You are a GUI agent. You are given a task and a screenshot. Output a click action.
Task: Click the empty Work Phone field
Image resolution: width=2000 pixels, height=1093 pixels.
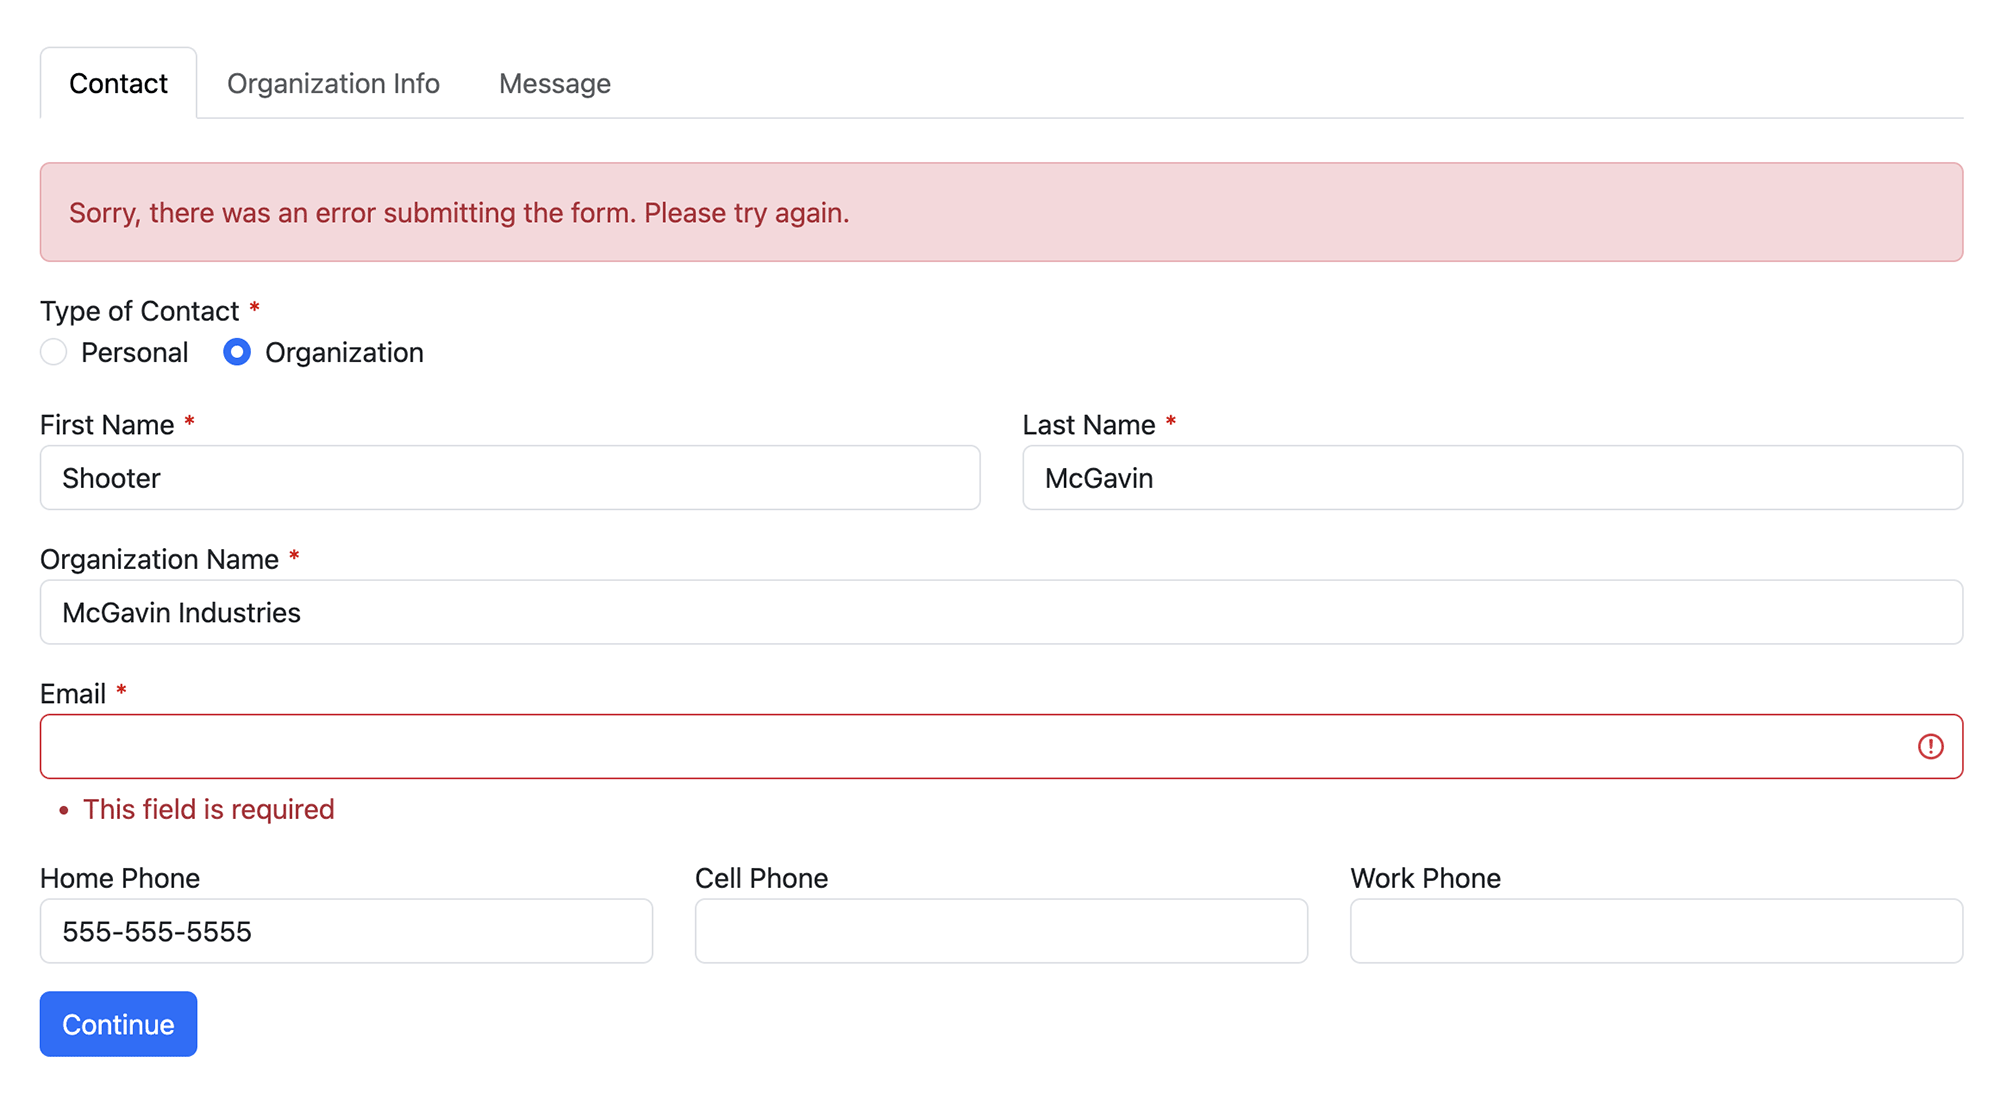(x=1655, y=931)
